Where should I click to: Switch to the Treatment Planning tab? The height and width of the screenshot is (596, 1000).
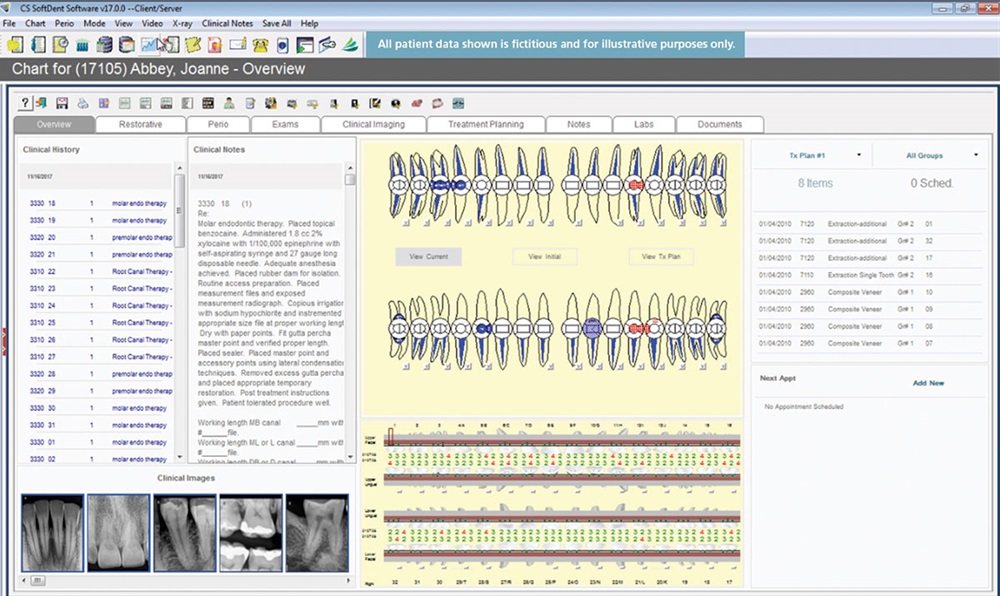tap(486, 124)
